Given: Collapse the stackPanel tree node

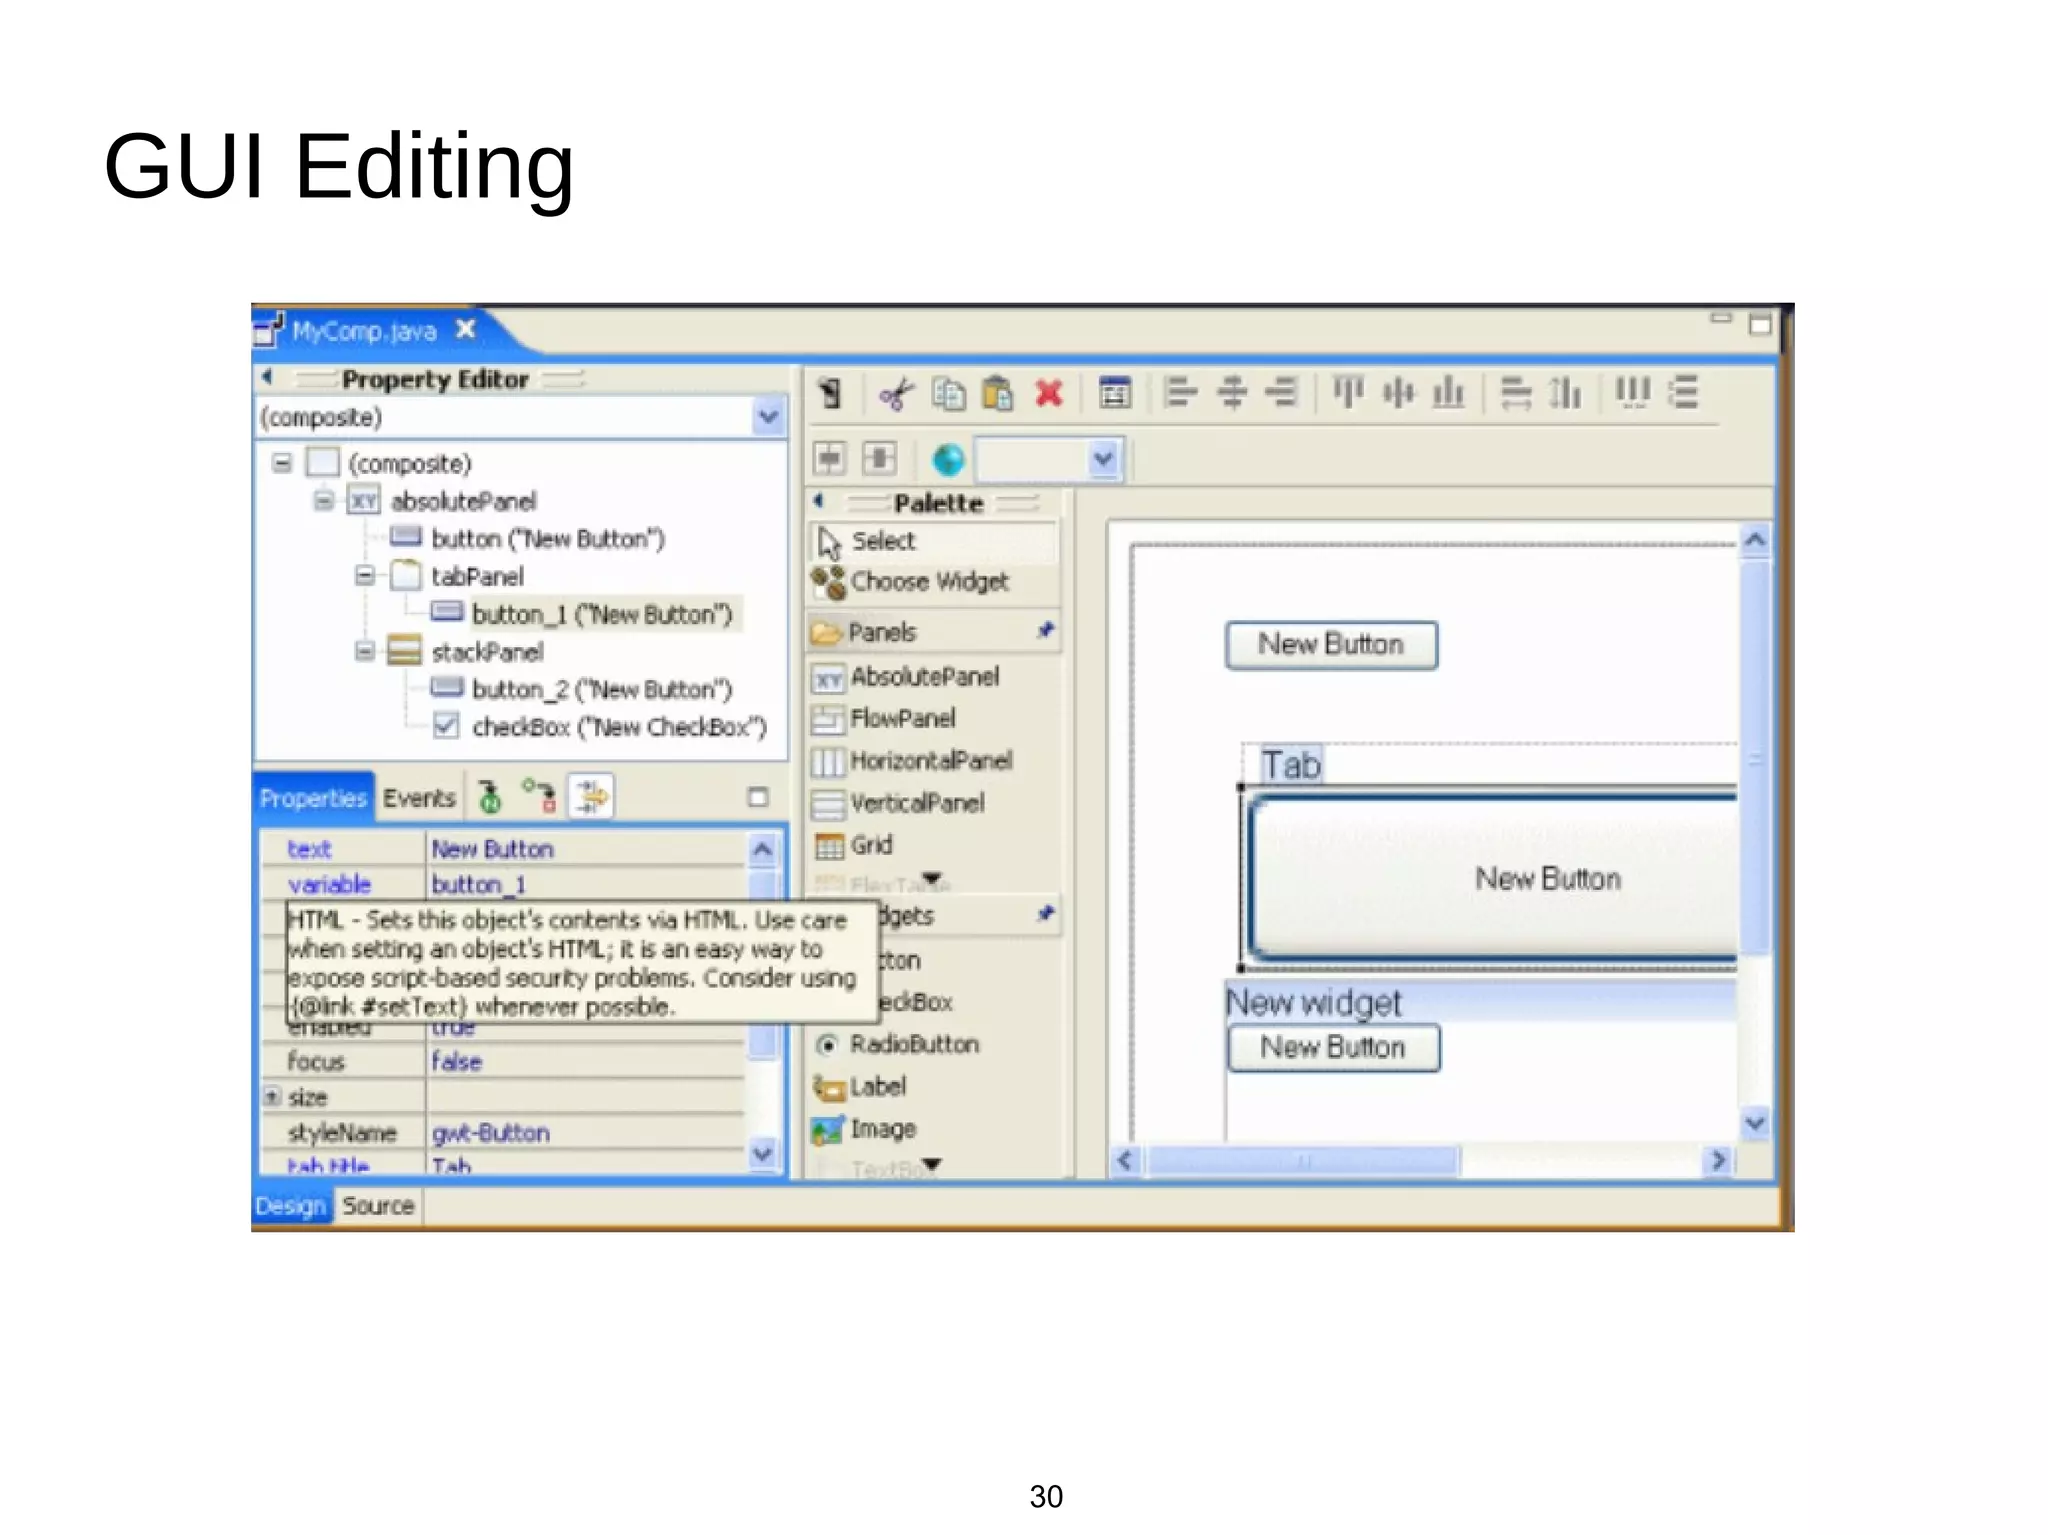Looking at the screenshot, I should coord(365,651).
